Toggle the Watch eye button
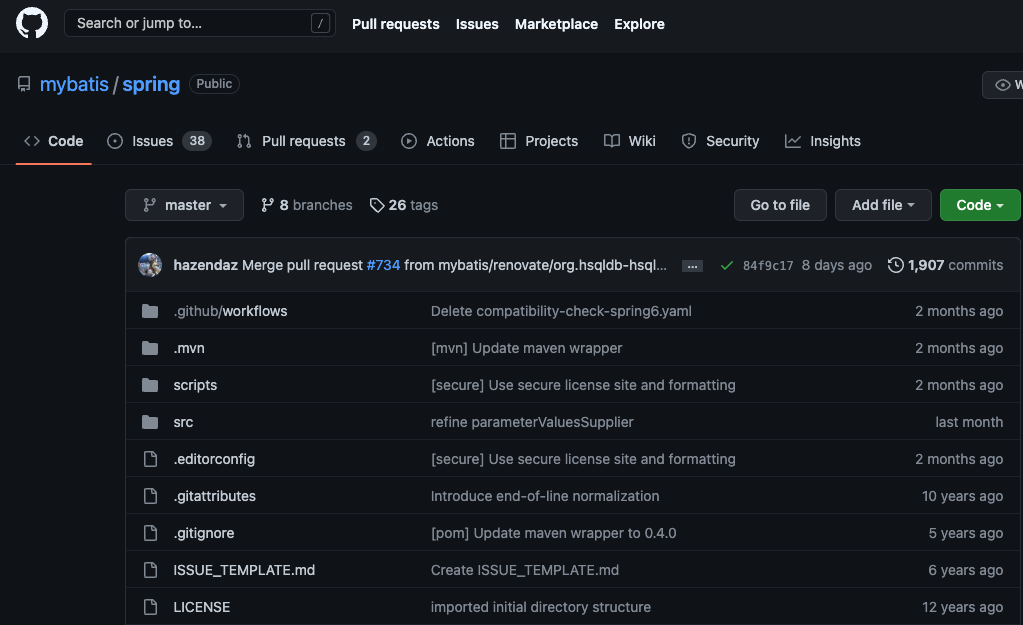This screenshot has height=625, width=1023. tap(1005, 85)
